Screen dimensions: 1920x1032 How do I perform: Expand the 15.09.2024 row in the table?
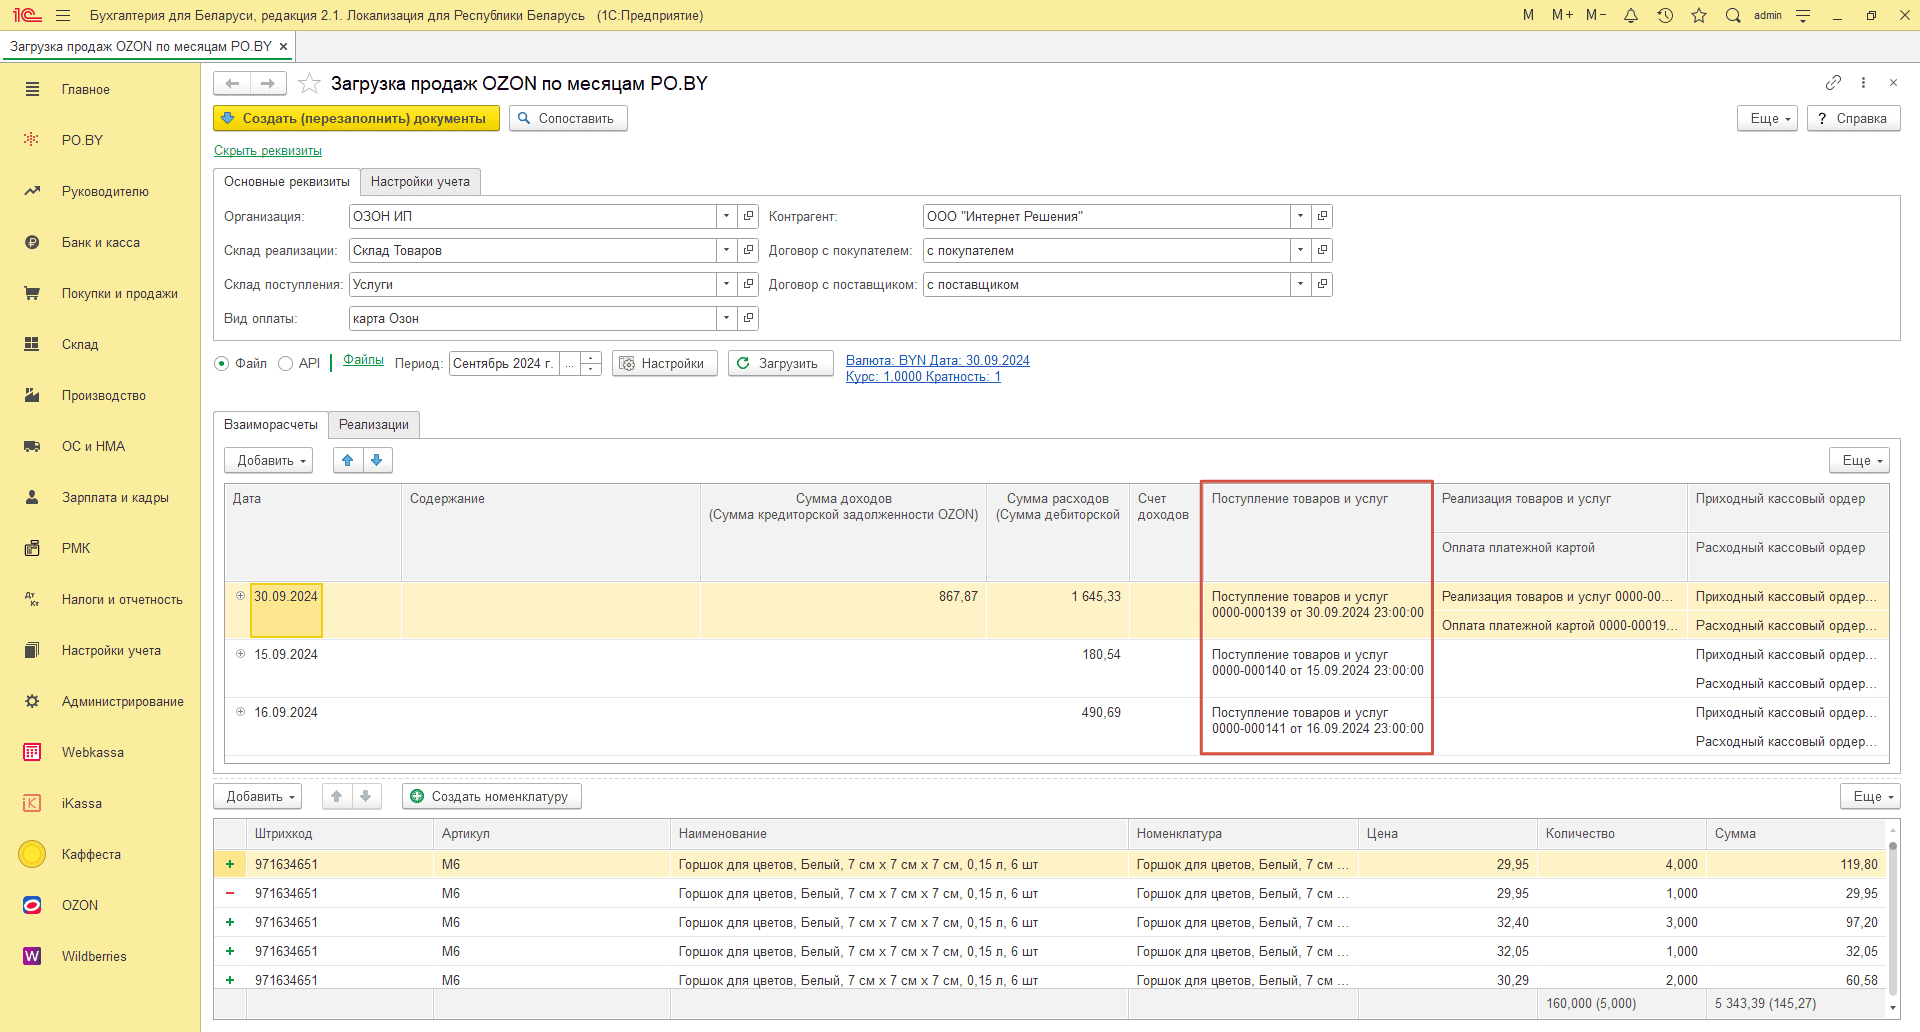240,654
